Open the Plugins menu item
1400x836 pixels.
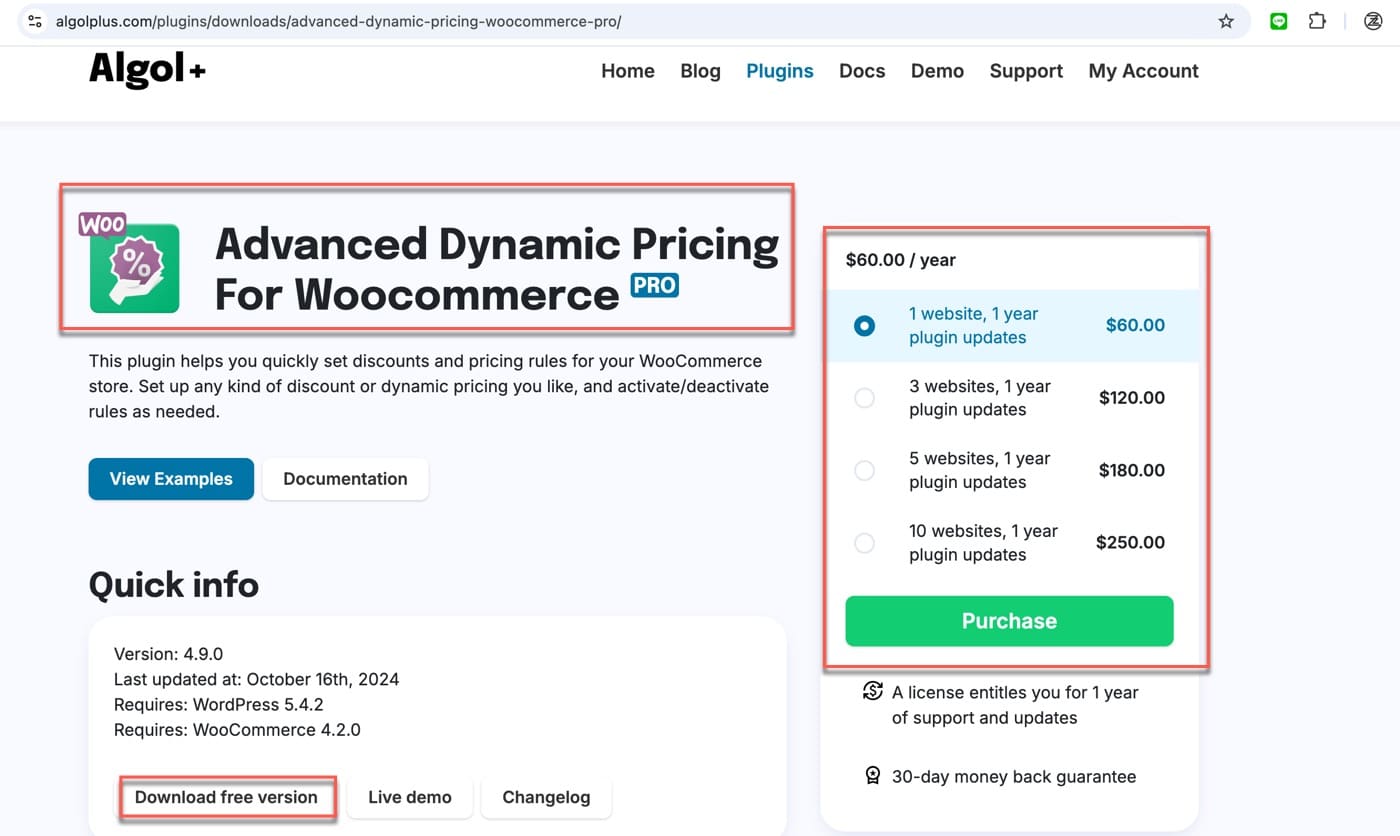click(780, 71)
